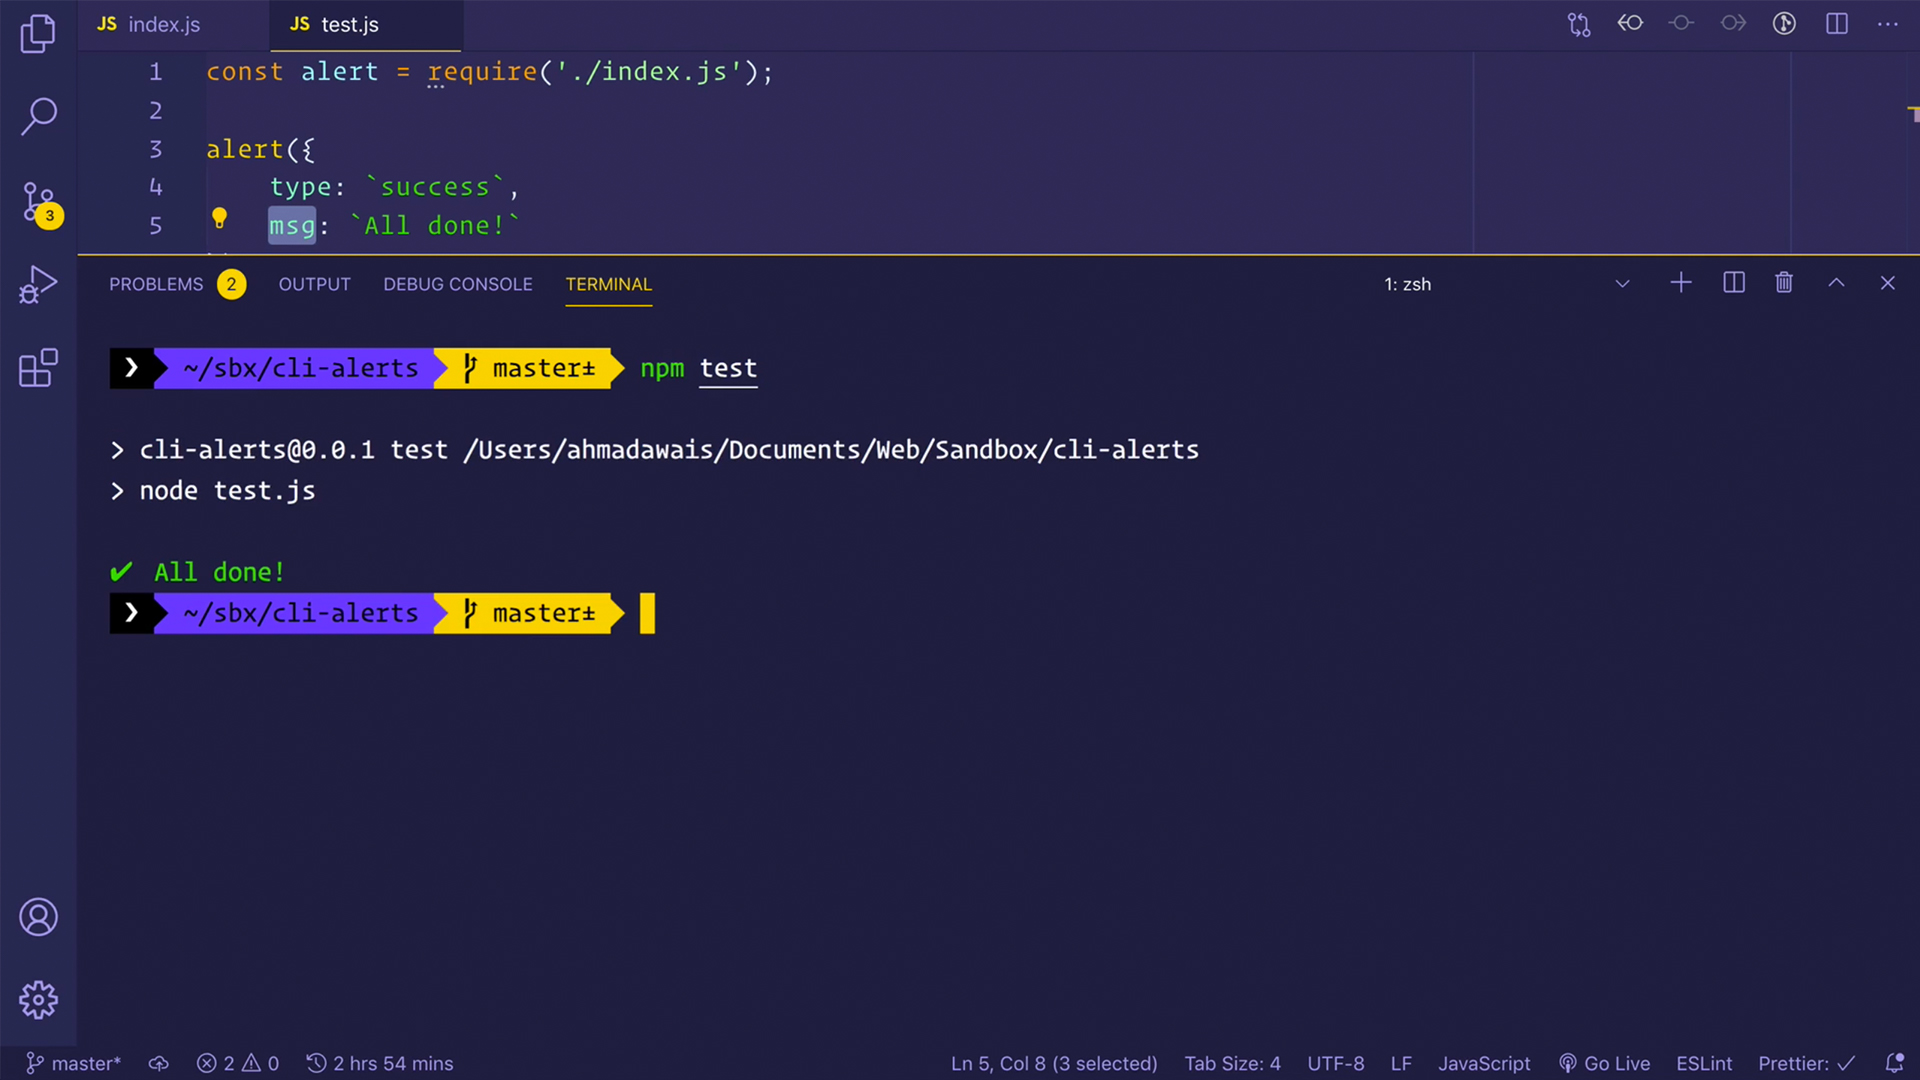Open Source Control view with badge 3
The height and width of the screenshot is (1080, 1920).
pyautogui.click(x=40, y=204)
